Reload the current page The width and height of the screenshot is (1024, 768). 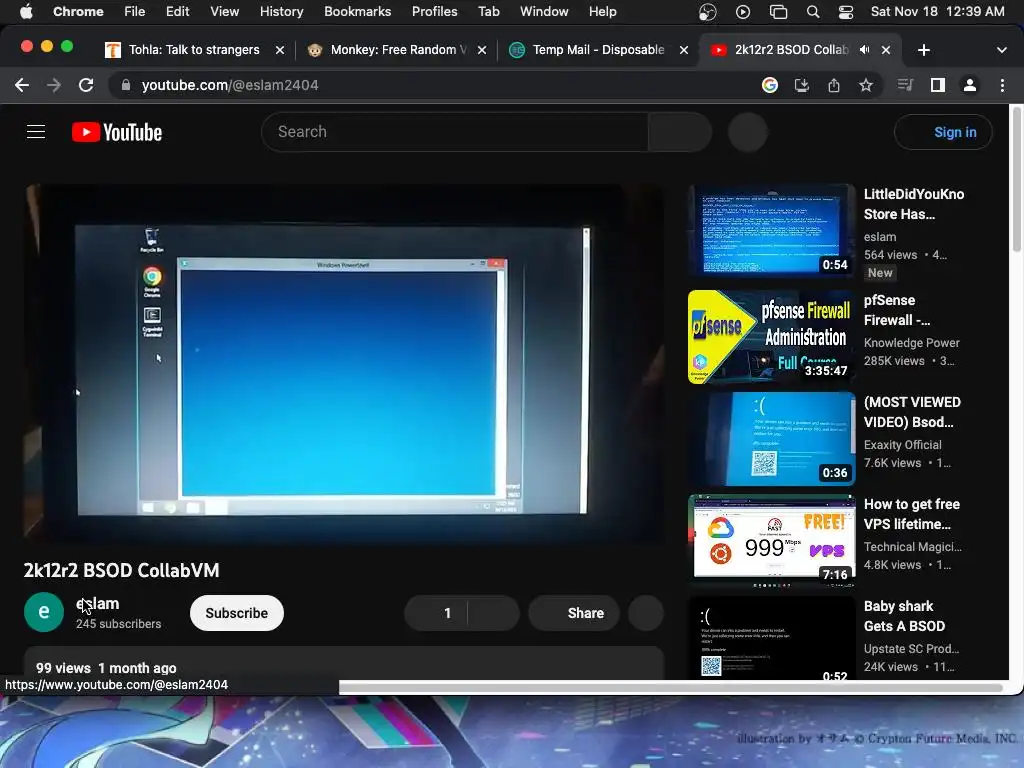(x=86, y=85)
